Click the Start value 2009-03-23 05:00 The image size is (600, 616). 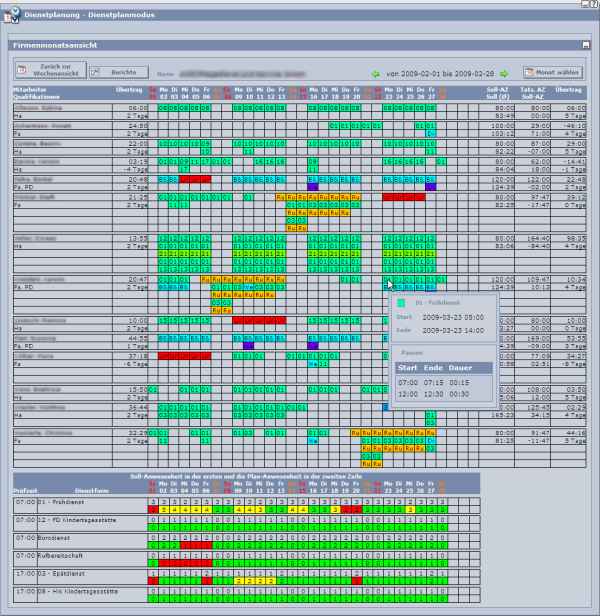click(x=453, y=317)
